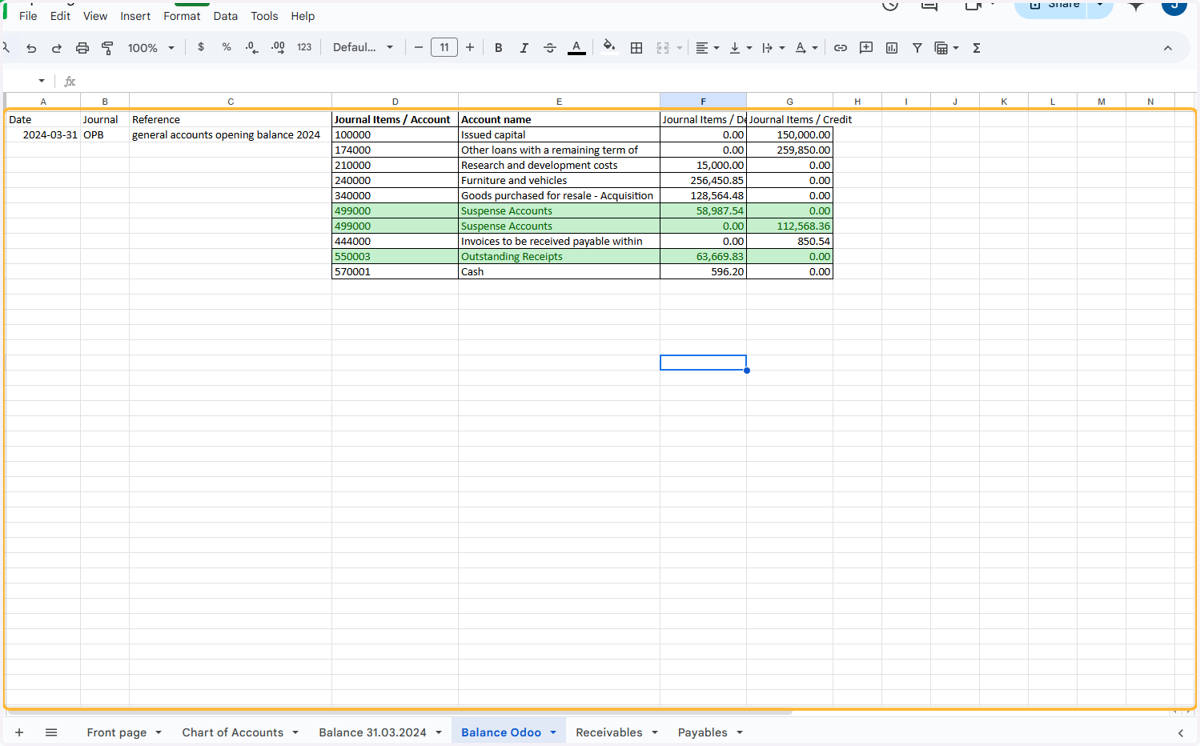Decrease decimal places icon
This screenshot has height=746, width=1200.
(252, 47)
